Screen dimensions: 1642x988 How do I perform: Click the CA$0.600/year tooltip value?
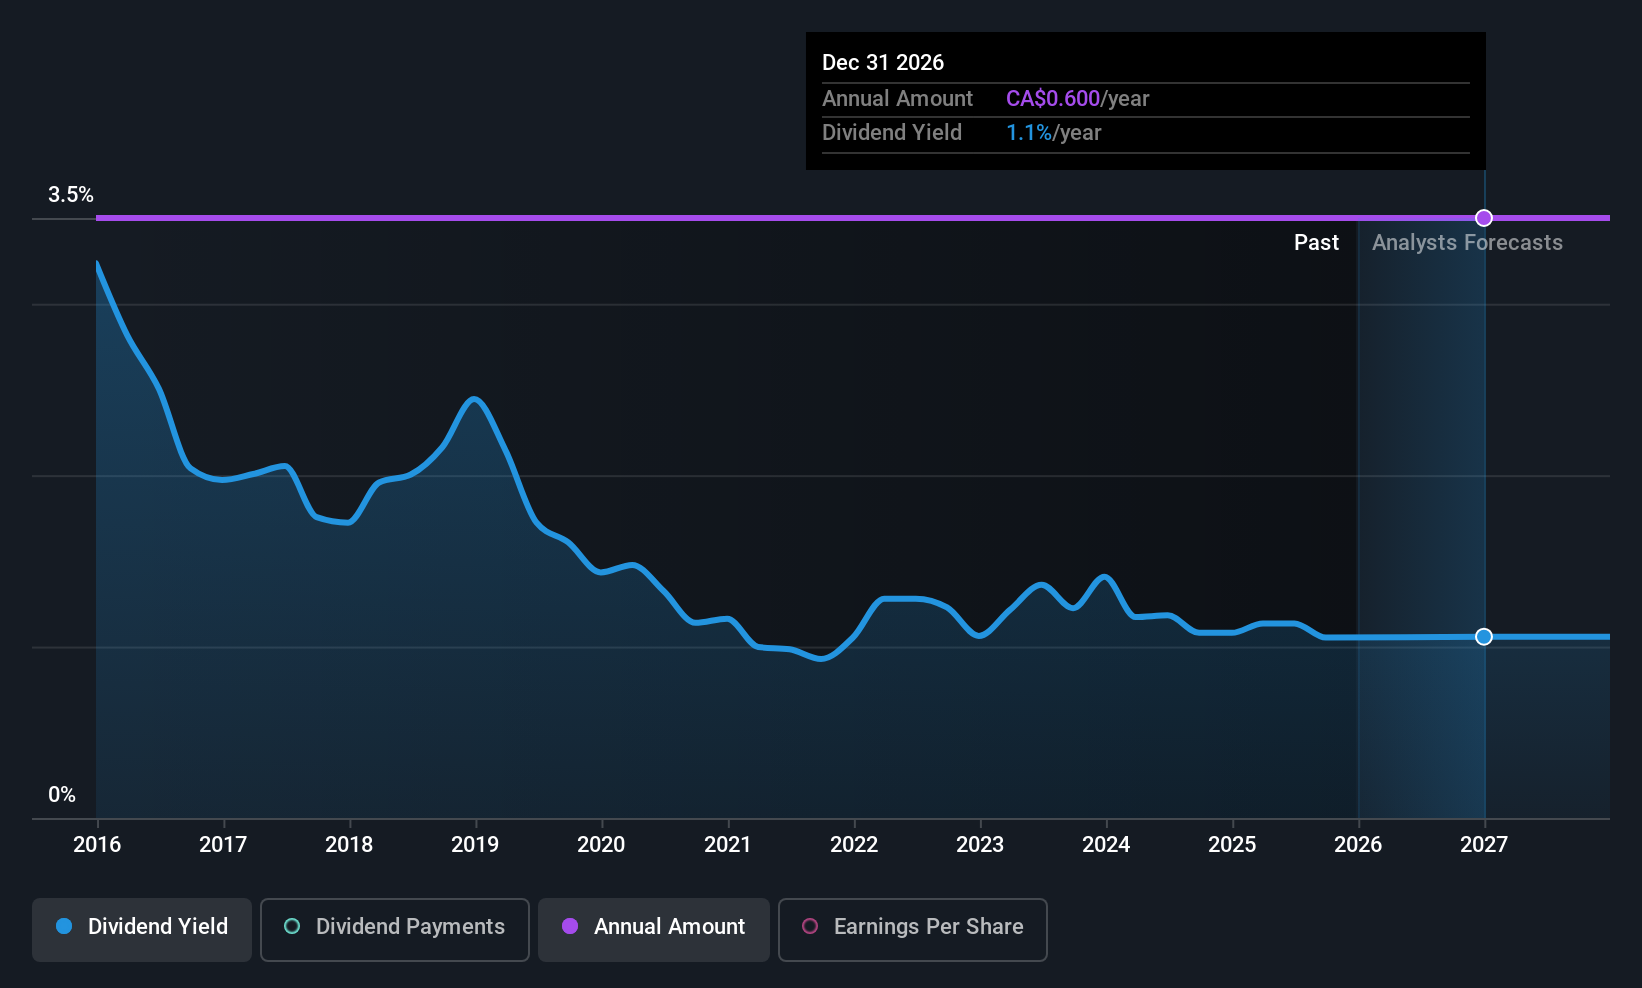pos(1077,99)
